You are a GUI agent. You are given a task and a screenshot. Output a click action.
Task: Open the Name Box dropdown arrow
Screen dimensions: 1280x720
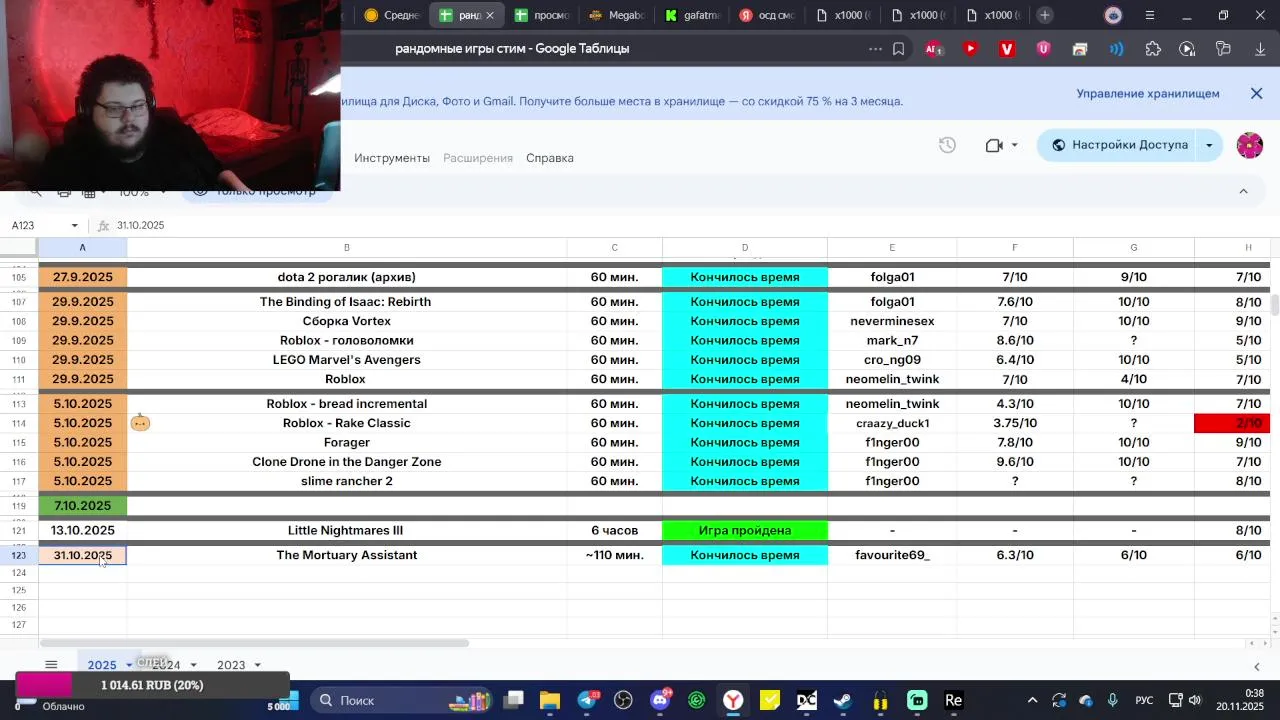point(74,226)
